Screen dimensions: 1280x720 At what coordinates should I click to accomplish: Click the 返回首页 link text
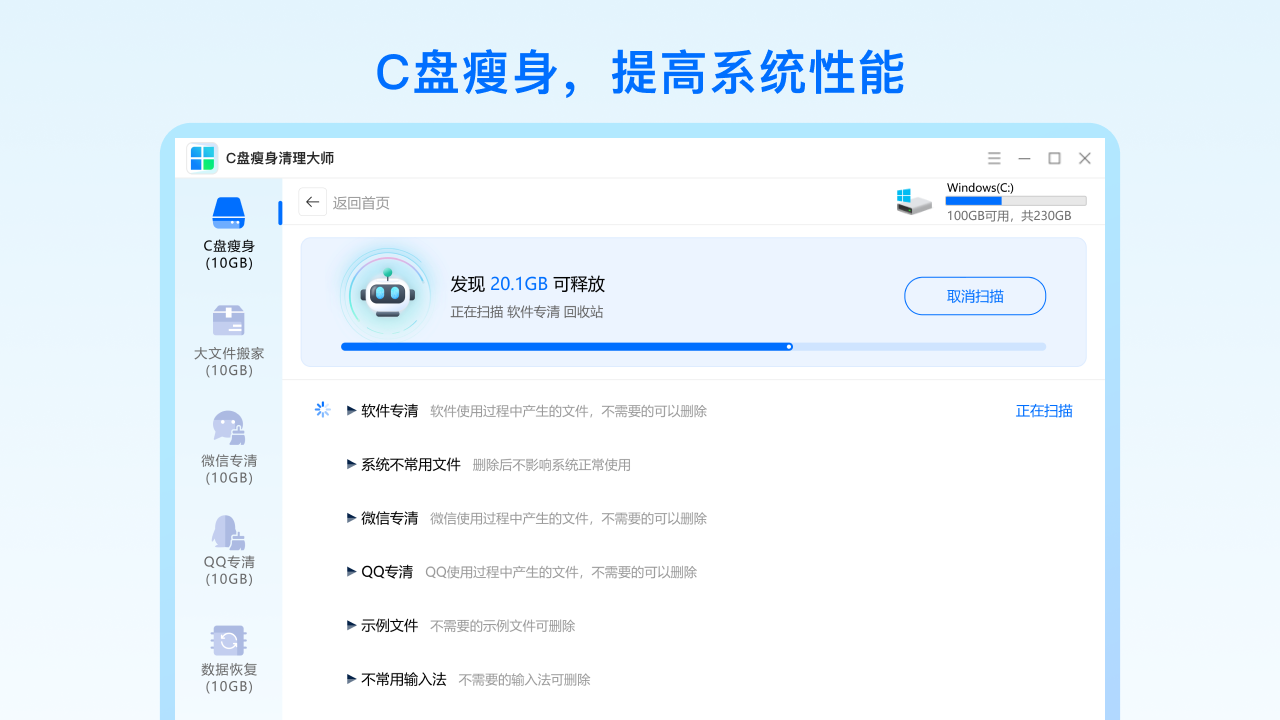pyautogui.click(x=361, y=203)
